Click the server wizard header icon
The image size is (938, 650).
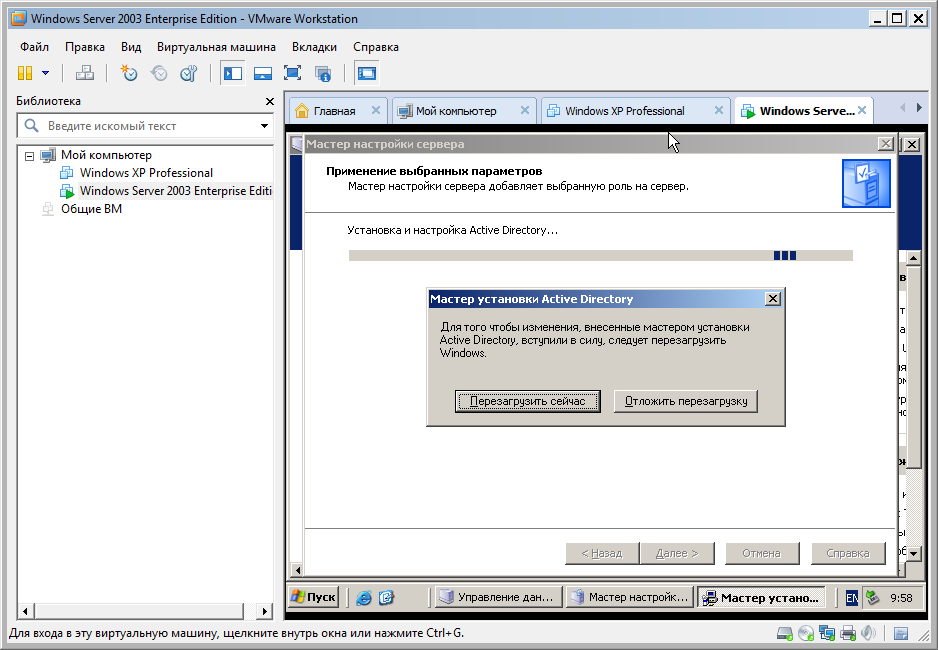click(x=866, y=183)
